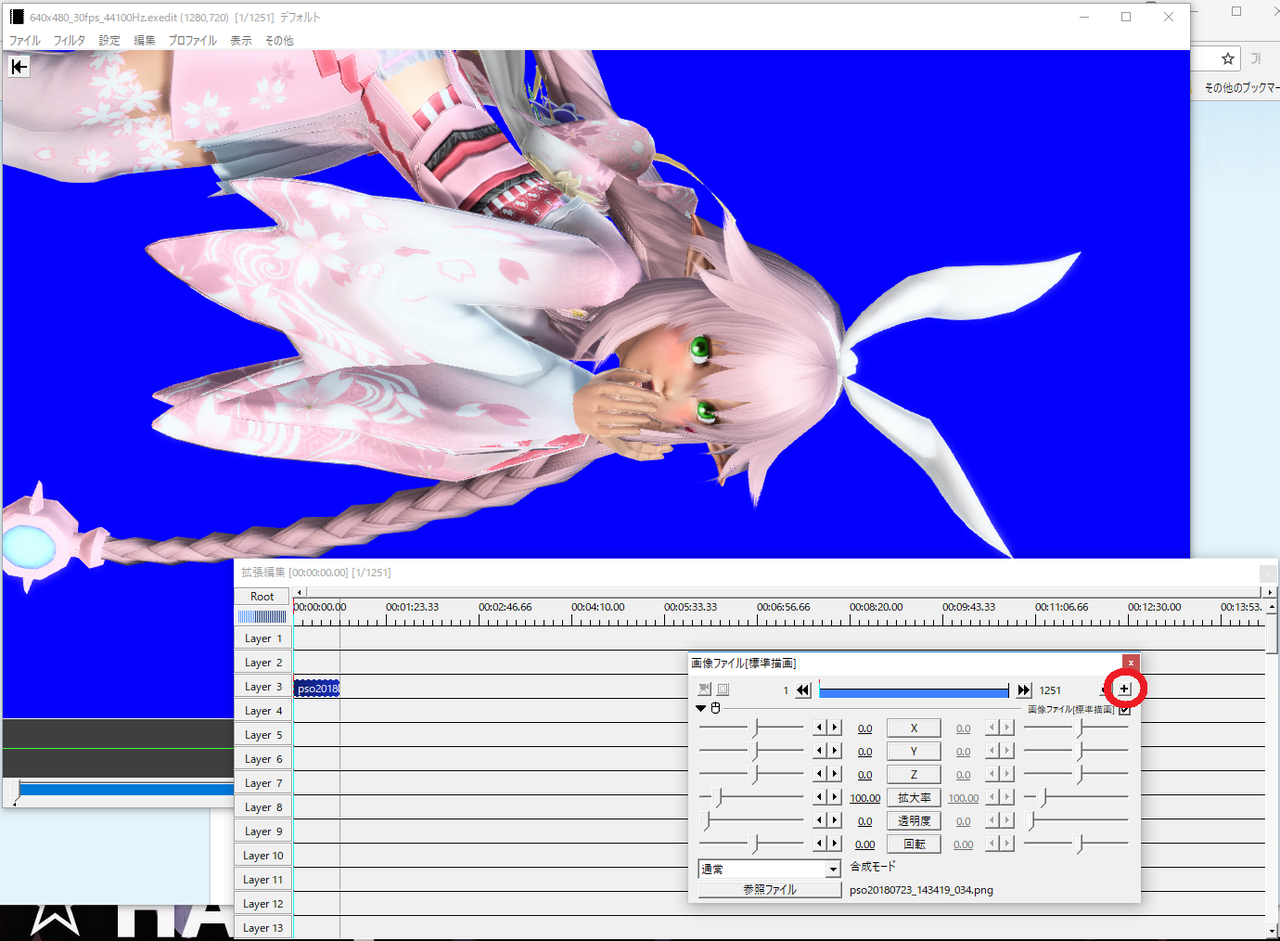
Task: Toggle visibility of Layer 1
Action: point(263,638)
